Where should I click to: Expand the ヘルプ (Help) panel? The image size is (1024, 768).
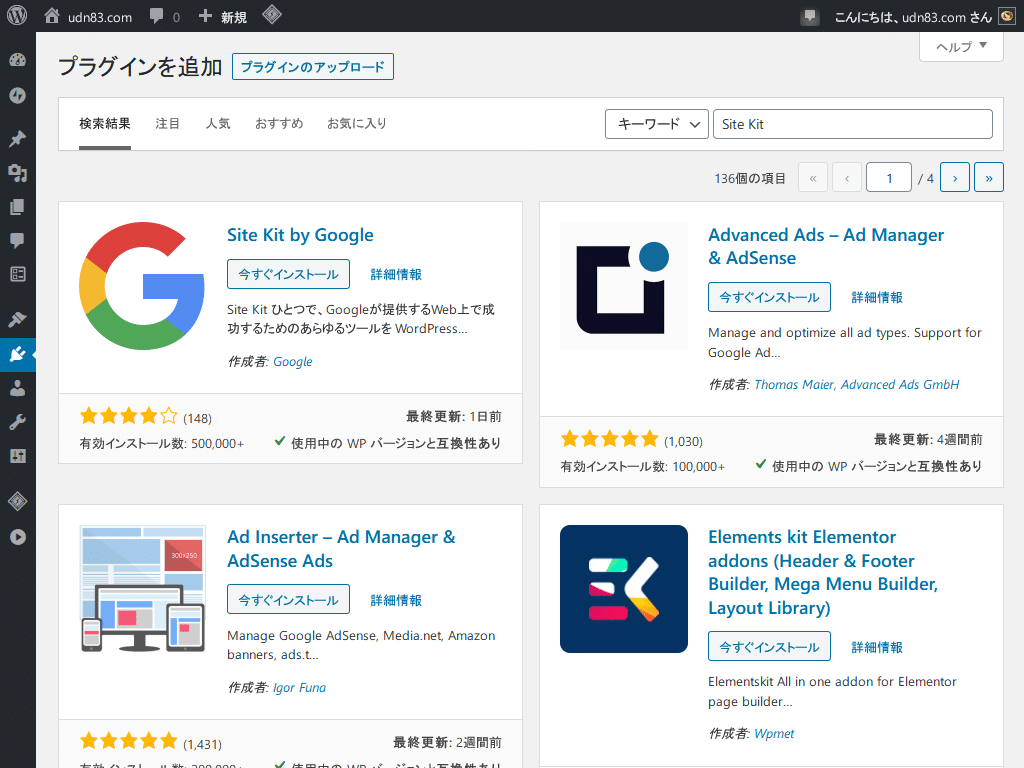point(961,46)
